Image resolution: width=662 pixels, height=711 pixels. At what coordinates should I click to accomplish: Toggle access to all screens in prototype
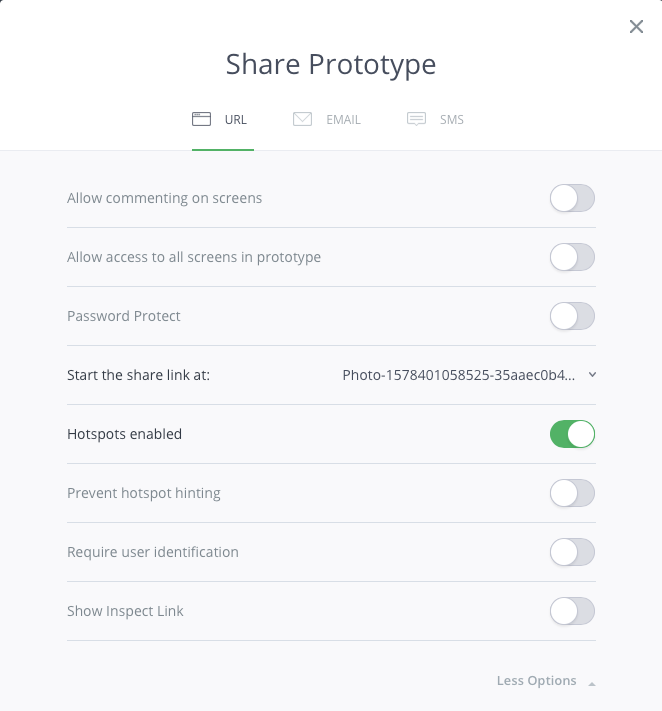pyautogui.click(x=572, y=257)
